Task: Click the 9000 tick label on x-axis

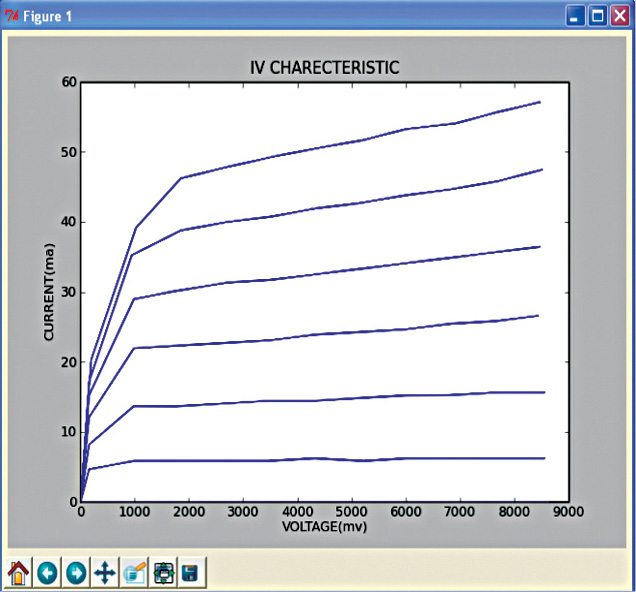Action: [x=568, y=511]
